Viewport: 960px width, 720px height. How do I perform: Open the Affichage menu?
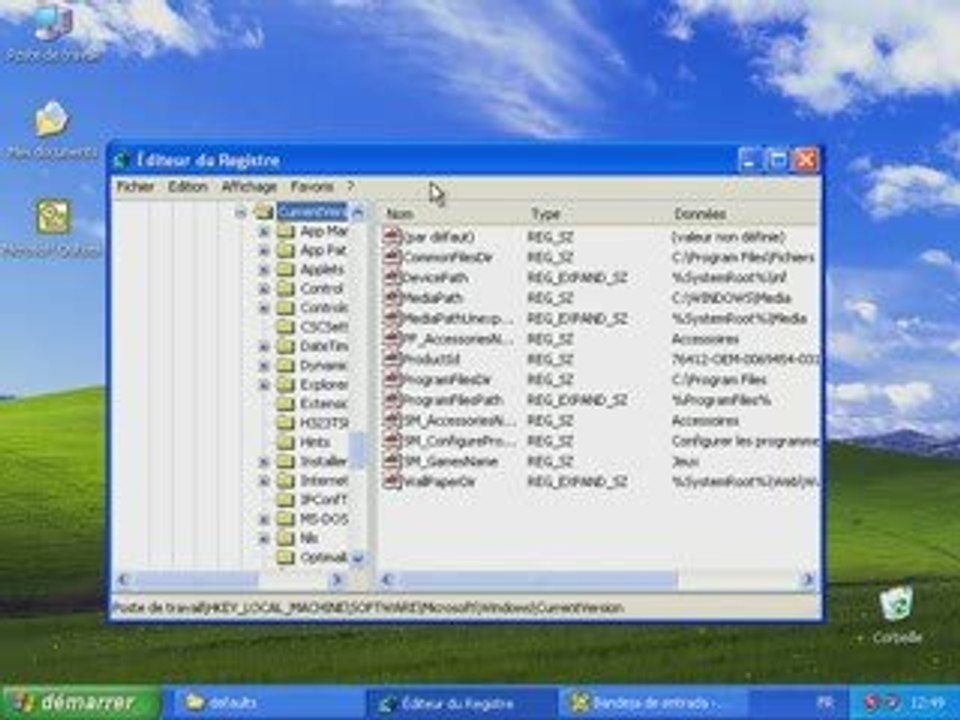(249, 187)
